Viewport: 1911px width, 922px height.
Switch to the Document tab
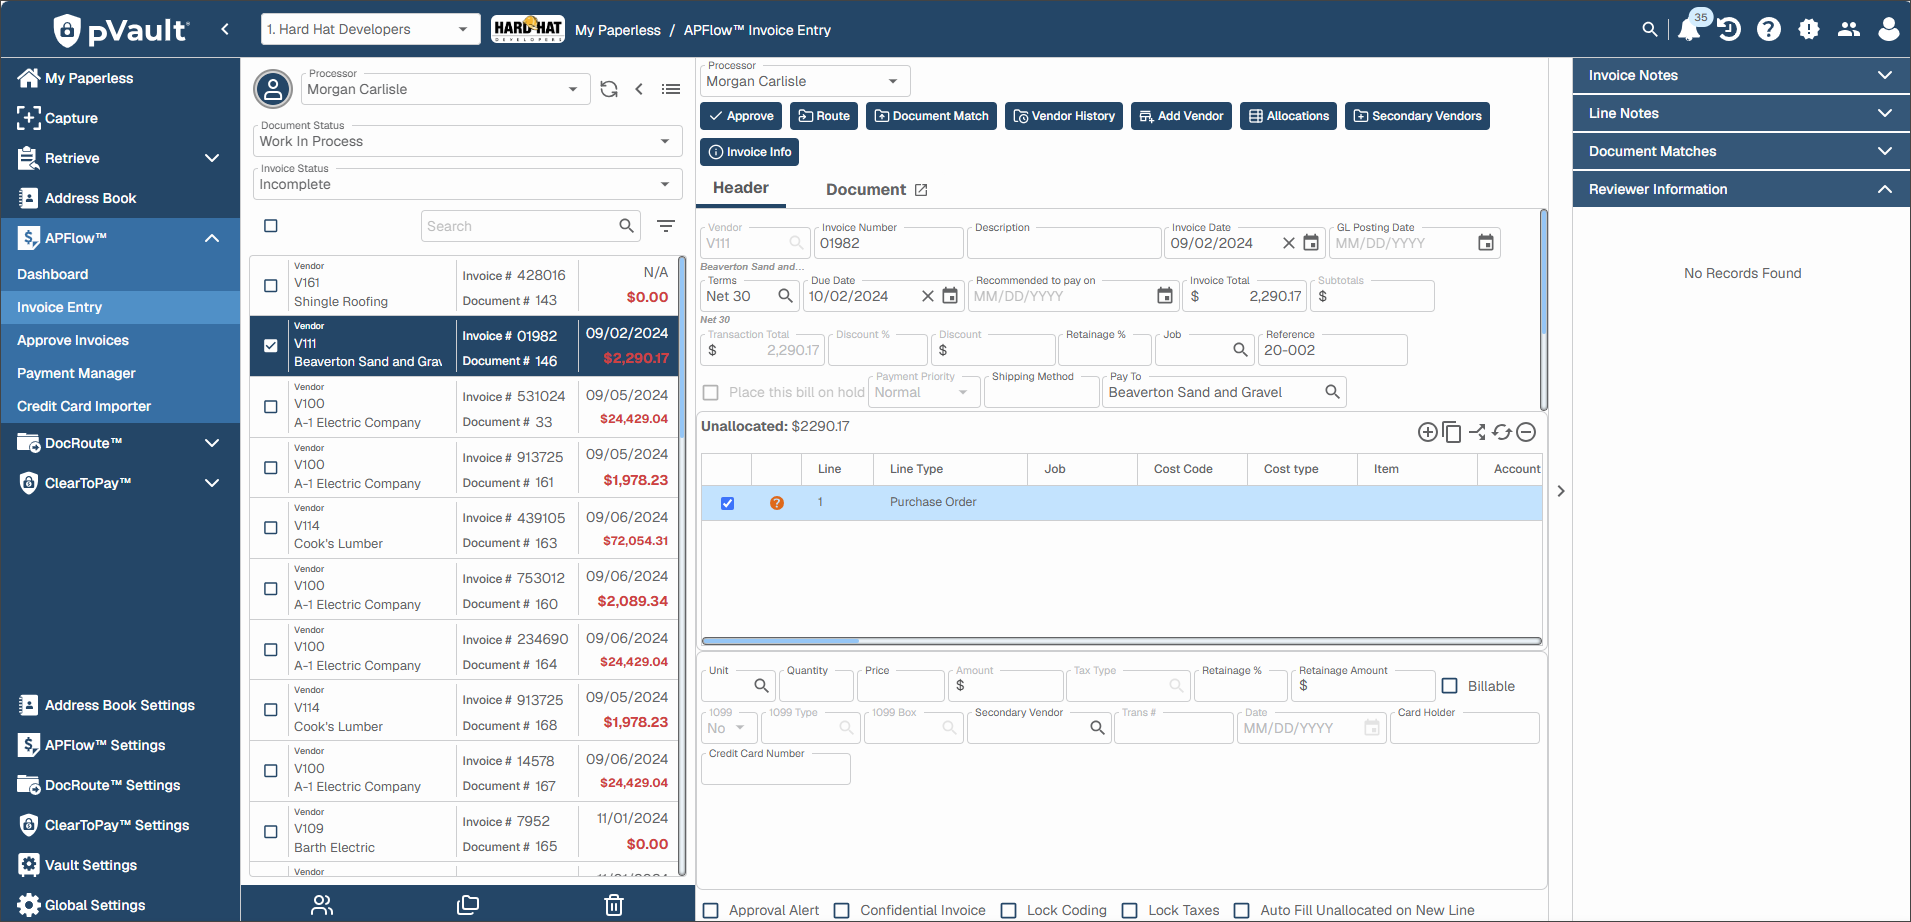coord(876,189)
